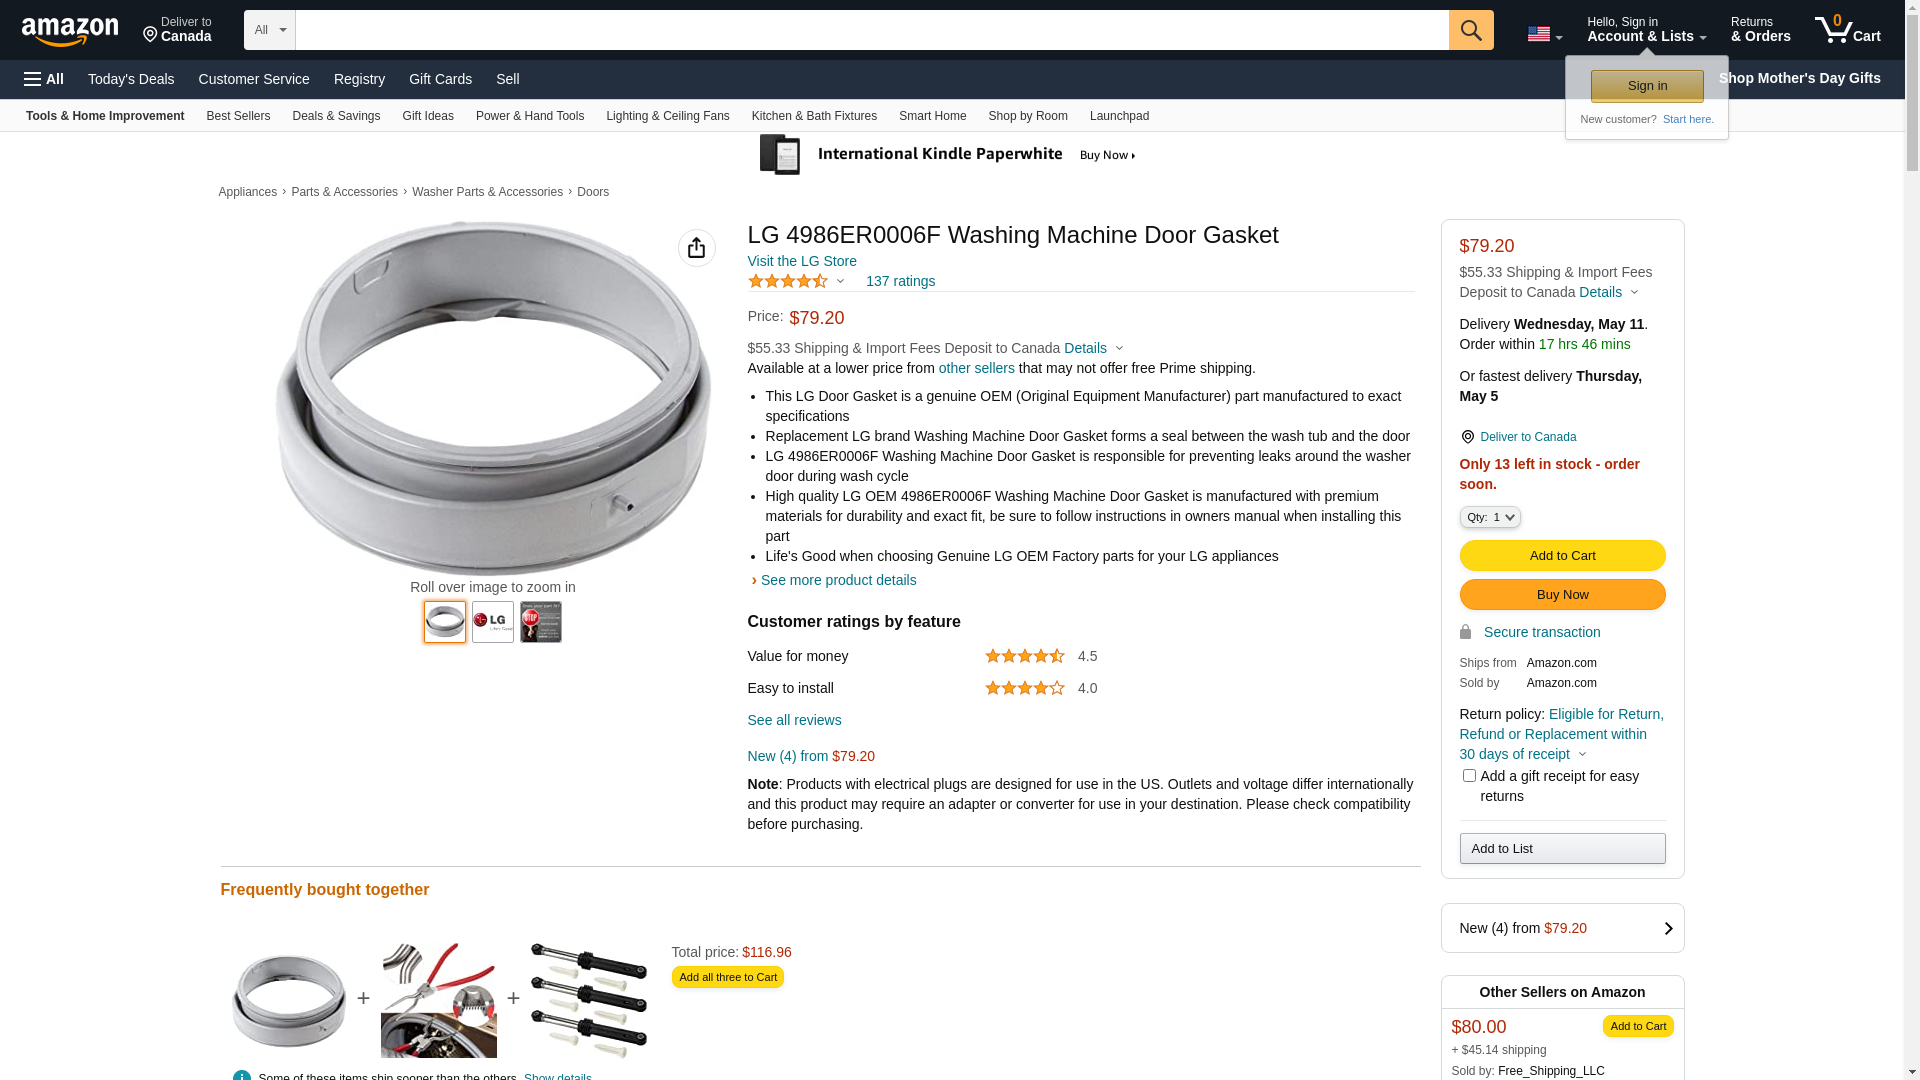
Task: Open the Qty quantity dropdown
Action: (x=1489, y=517)
